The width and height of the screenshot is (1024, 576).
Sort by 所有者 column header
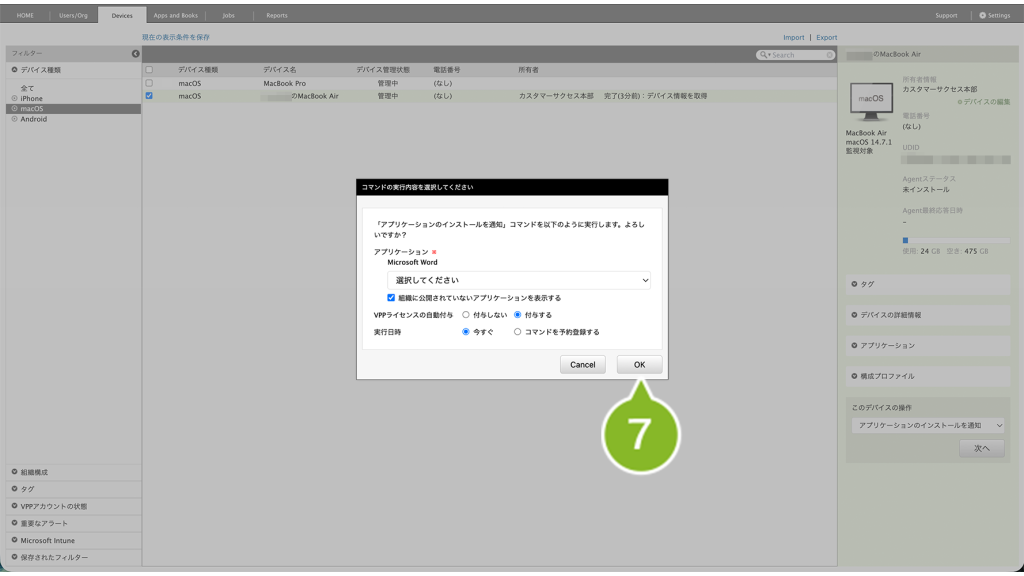[x=528, y=70]
